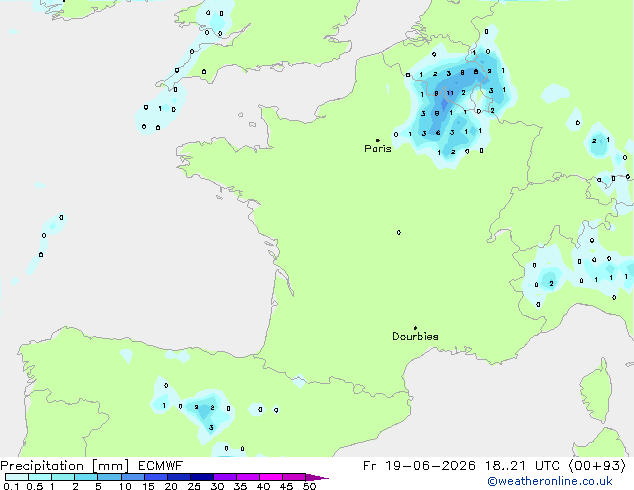The image size is (634, 490).
Task: Click the '18..21 UTC' time range text
Action: pos(522,466)
